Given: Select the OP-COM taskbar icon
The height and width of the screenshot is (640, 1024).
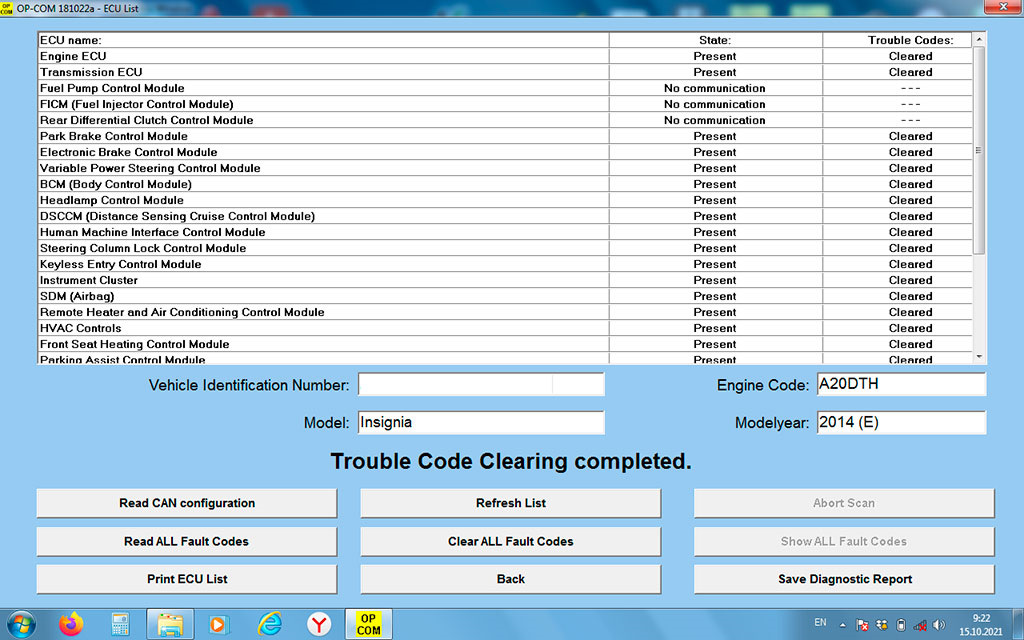Looking at the screenshot, I should [x=368, y=624].
